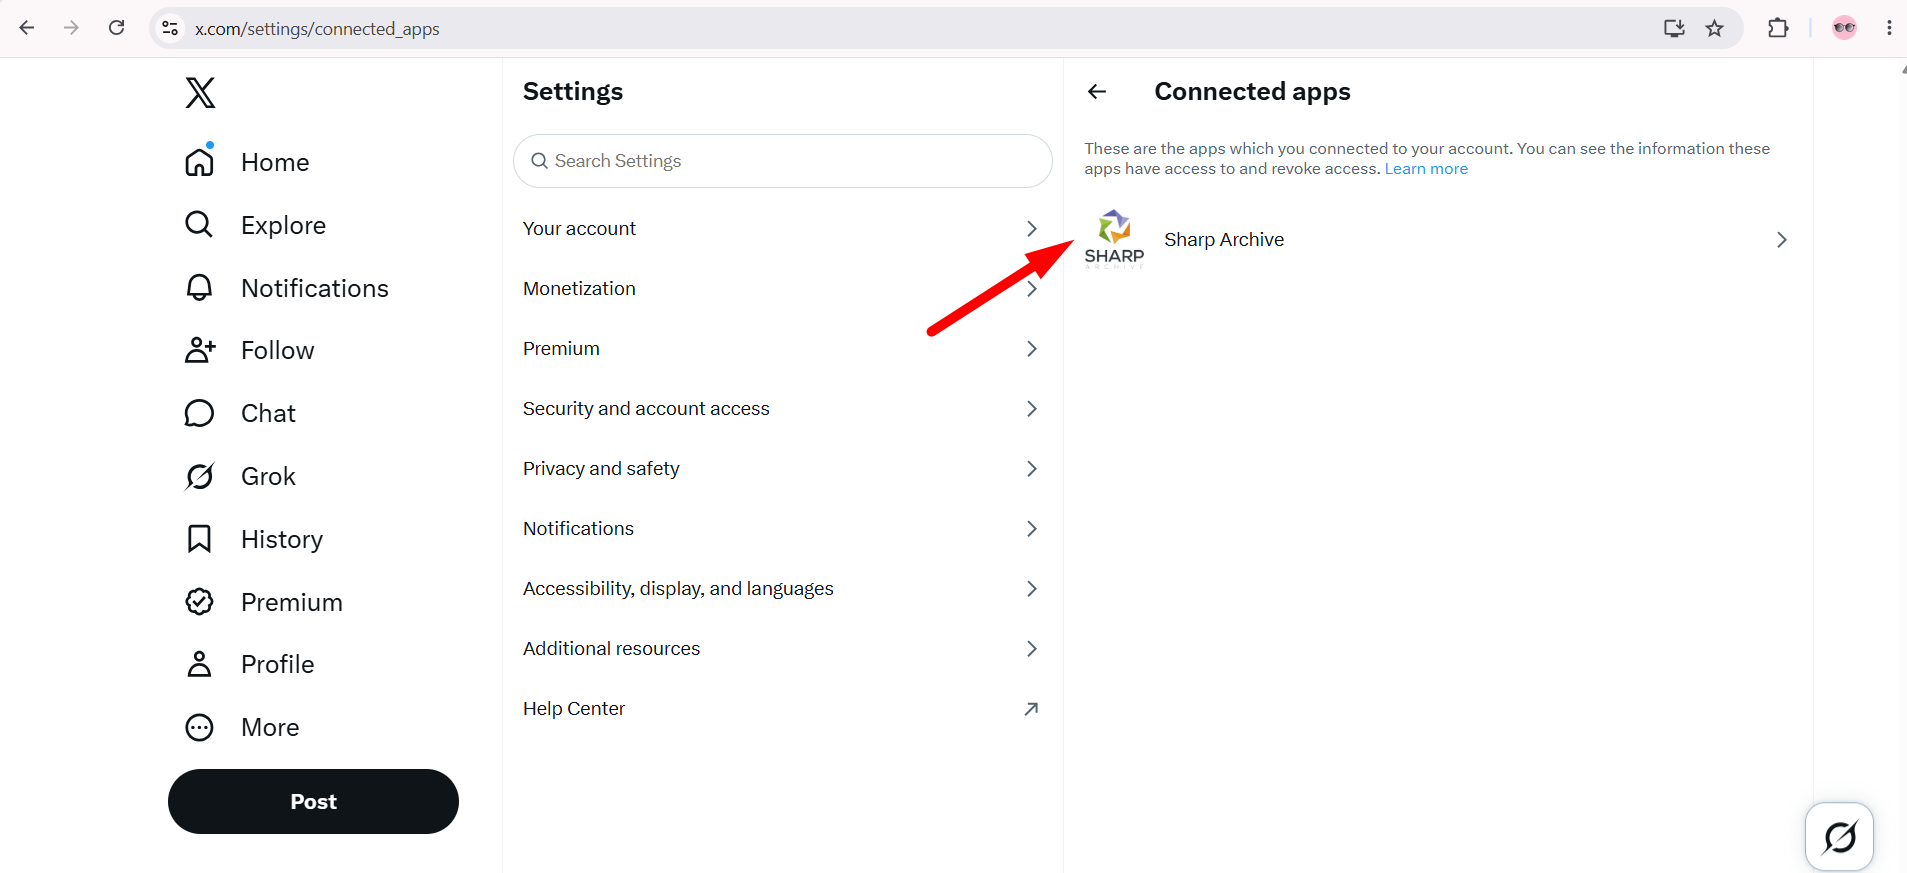Click the browser forward arrow
The image size is (1907, 873).
tap(71, 28)
